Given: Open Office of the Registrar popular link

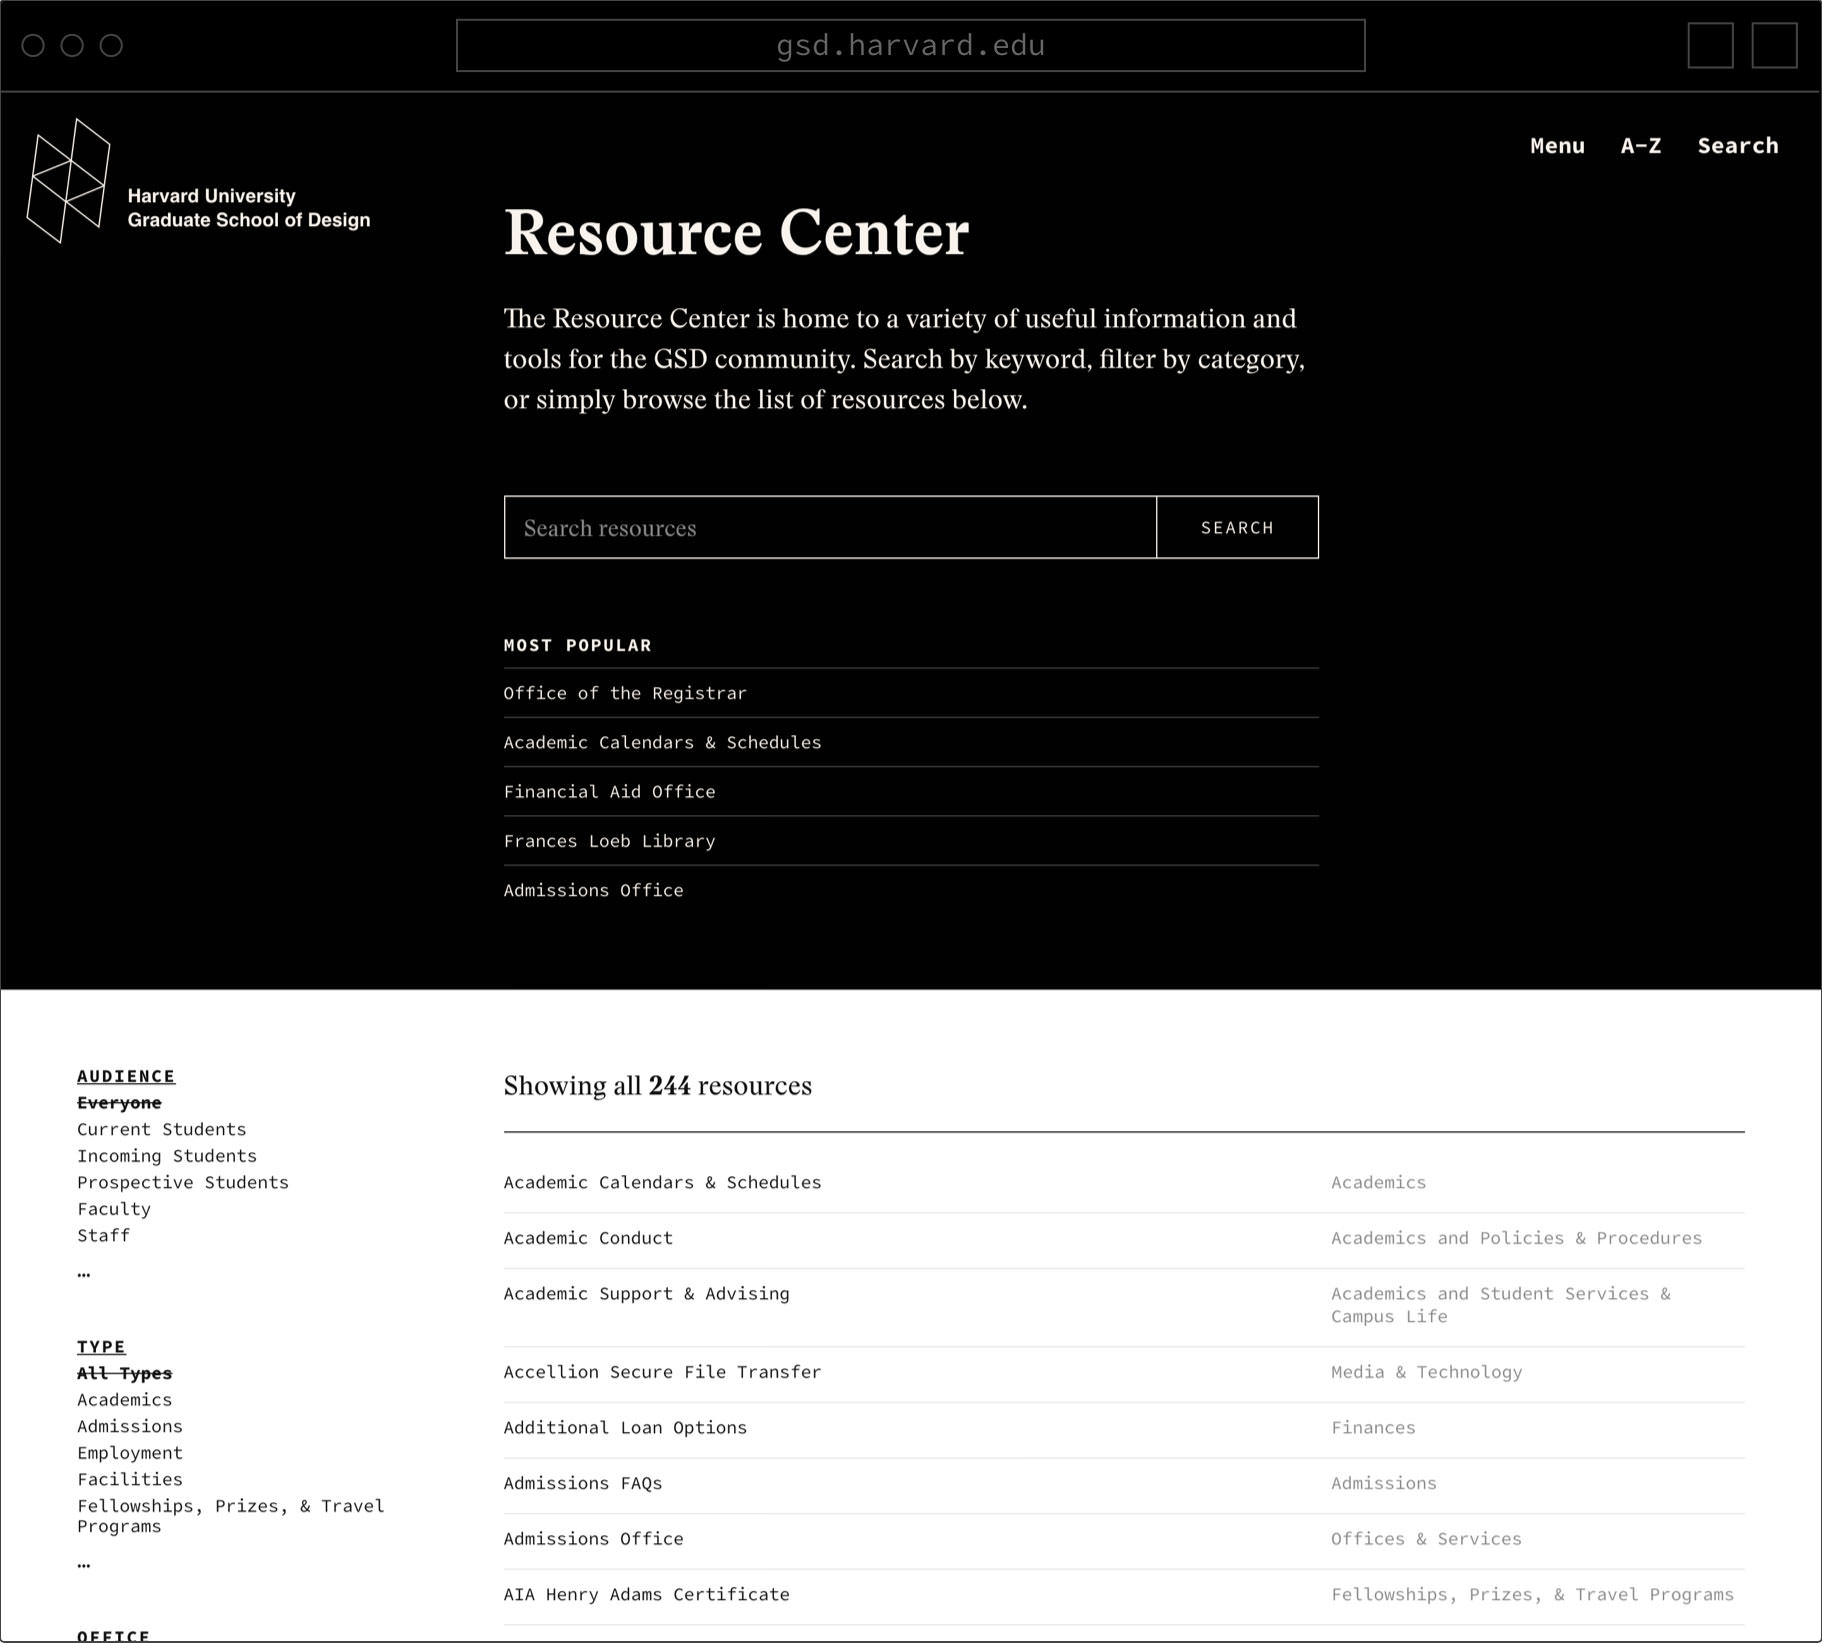Looking at the screenshot, I should (625, 693).
